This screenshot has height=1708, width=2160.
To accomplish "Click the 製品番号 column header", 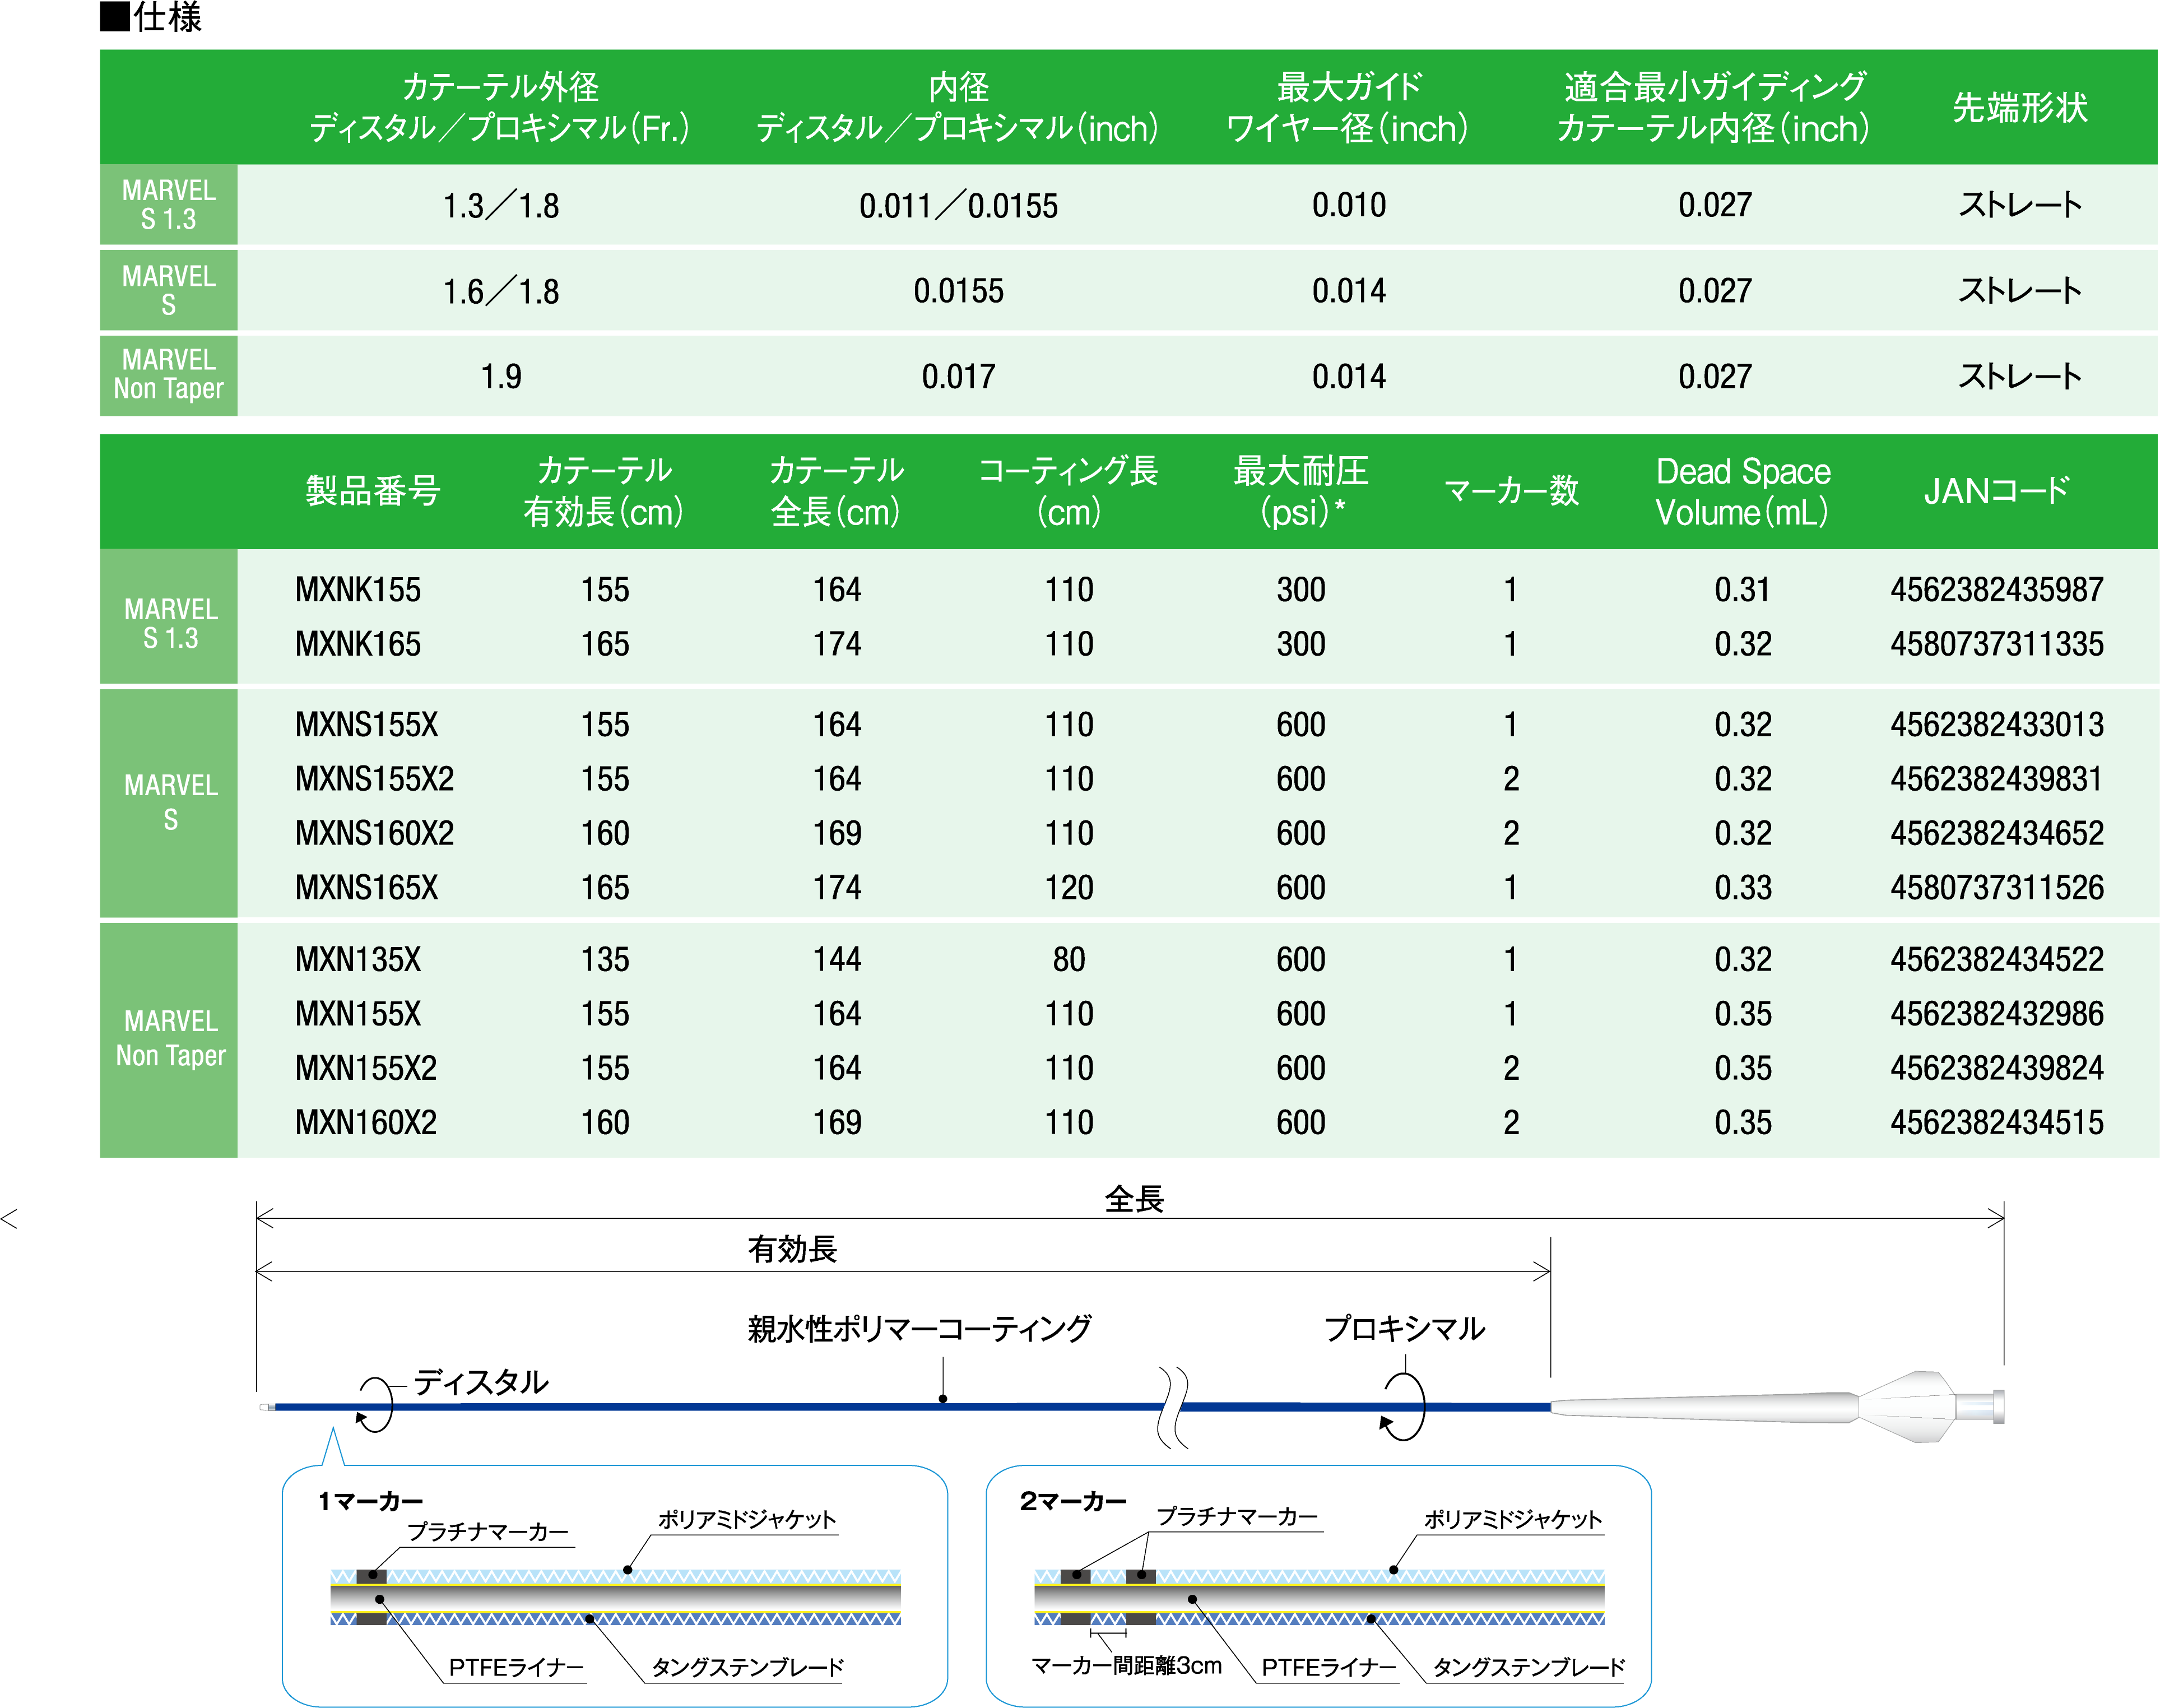I will pyautogui.click(x=373, y=491).
